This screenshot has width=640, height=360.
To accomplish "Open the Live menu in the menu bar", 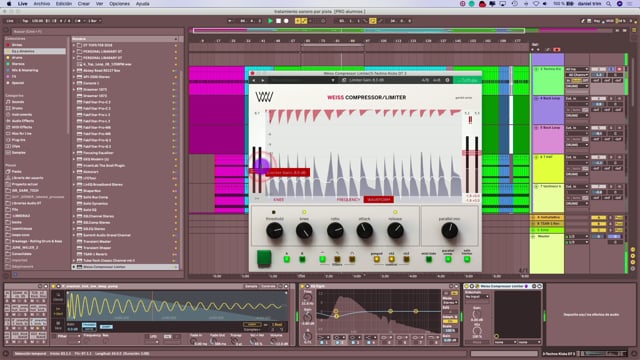I will click(22, 4).
